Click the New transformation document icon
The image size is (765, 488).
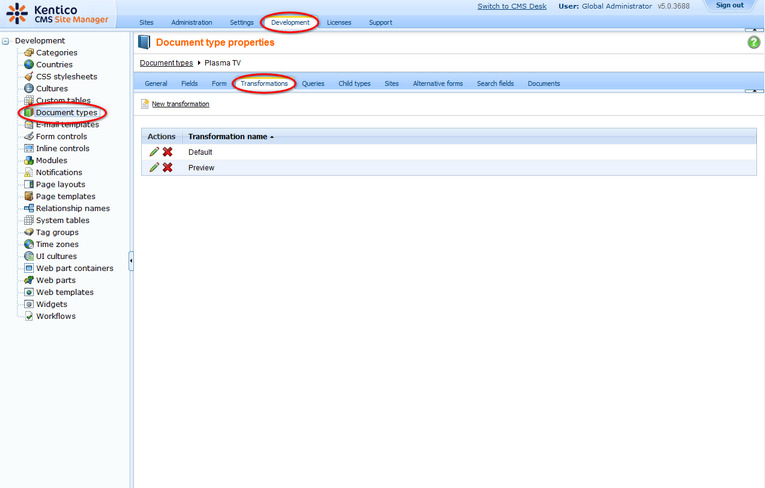(145, 104)
